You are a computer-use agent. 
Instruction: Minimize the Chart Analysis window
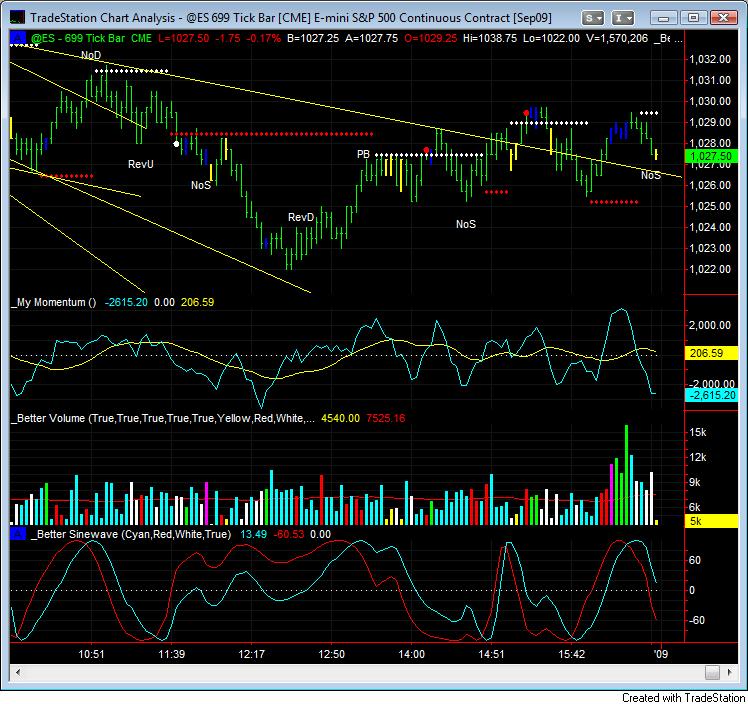(663, 18)
